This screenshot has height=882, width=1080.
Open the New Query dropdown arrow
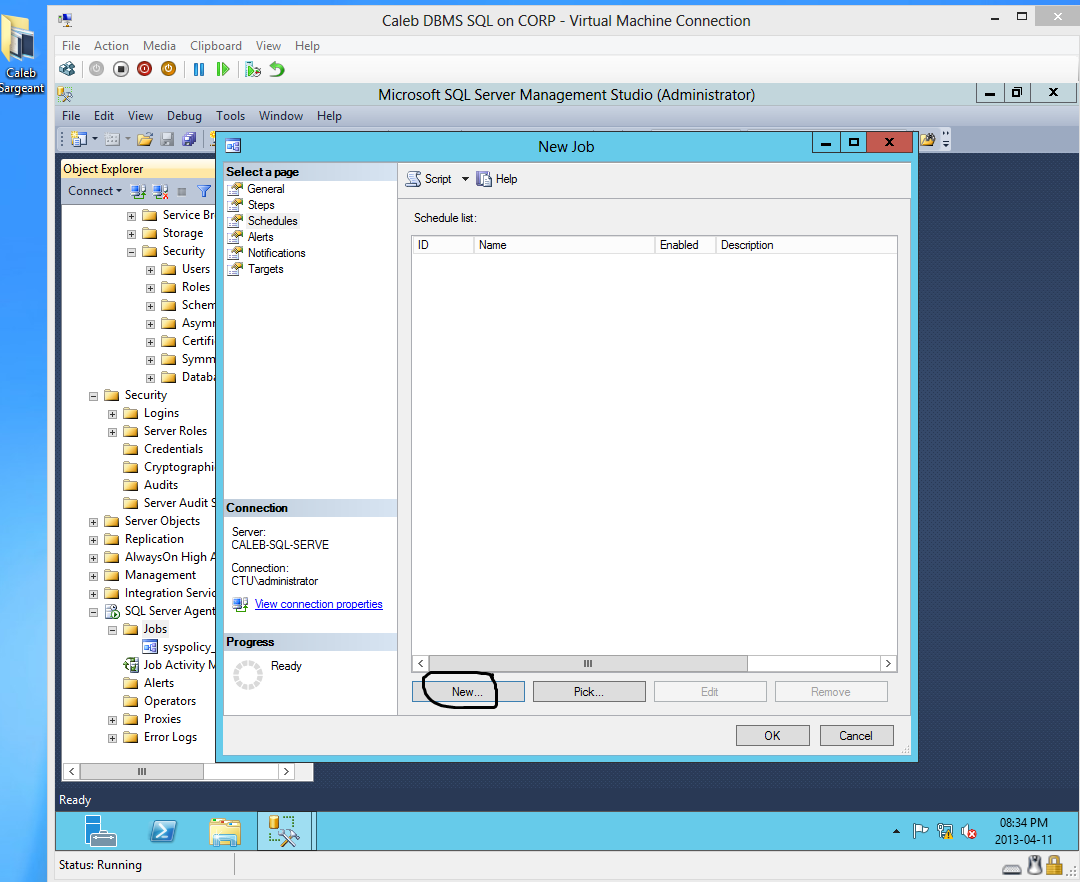click(95, 140)
